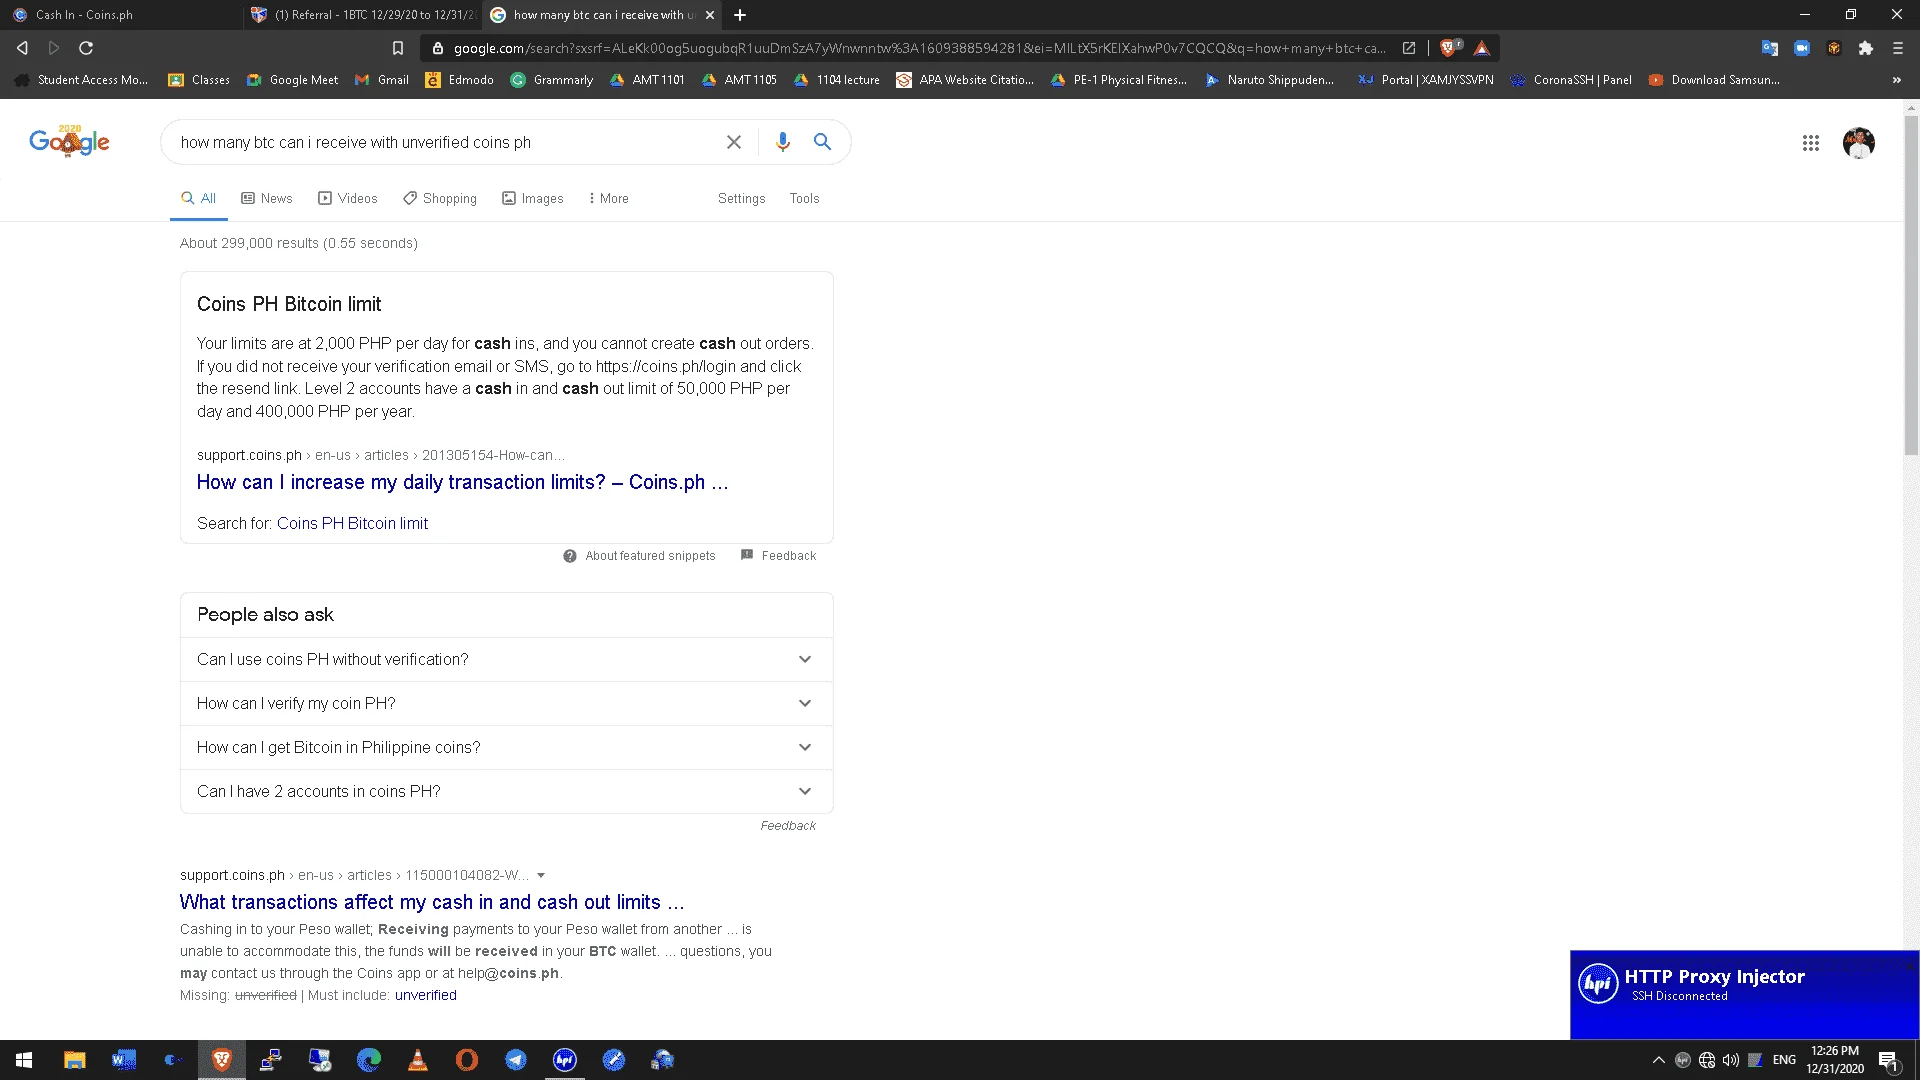Open File Explorer from taskbar
This screenshot has width=1920, height=1080.
click(x=75, y=1060)
